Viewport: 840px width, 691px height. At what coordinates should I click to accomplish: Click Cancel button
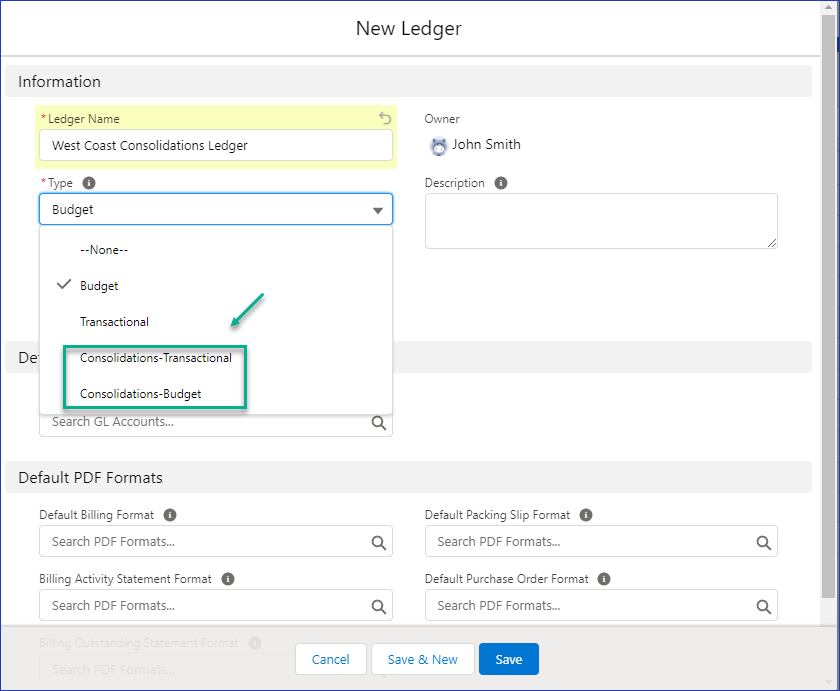(x=331, y=659)
